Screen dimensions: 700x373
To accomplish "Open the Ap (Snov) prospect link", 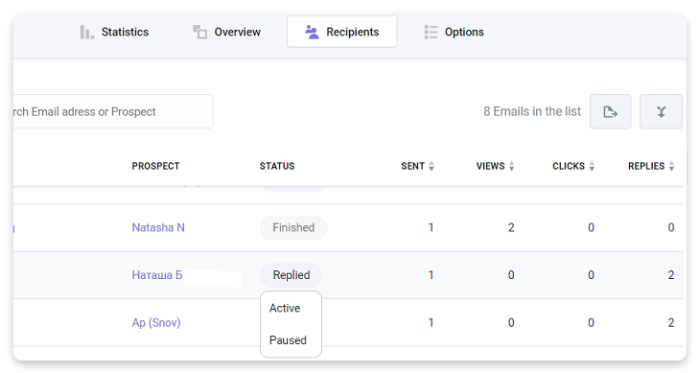I will pyautogui.click(x=156, y=323).
